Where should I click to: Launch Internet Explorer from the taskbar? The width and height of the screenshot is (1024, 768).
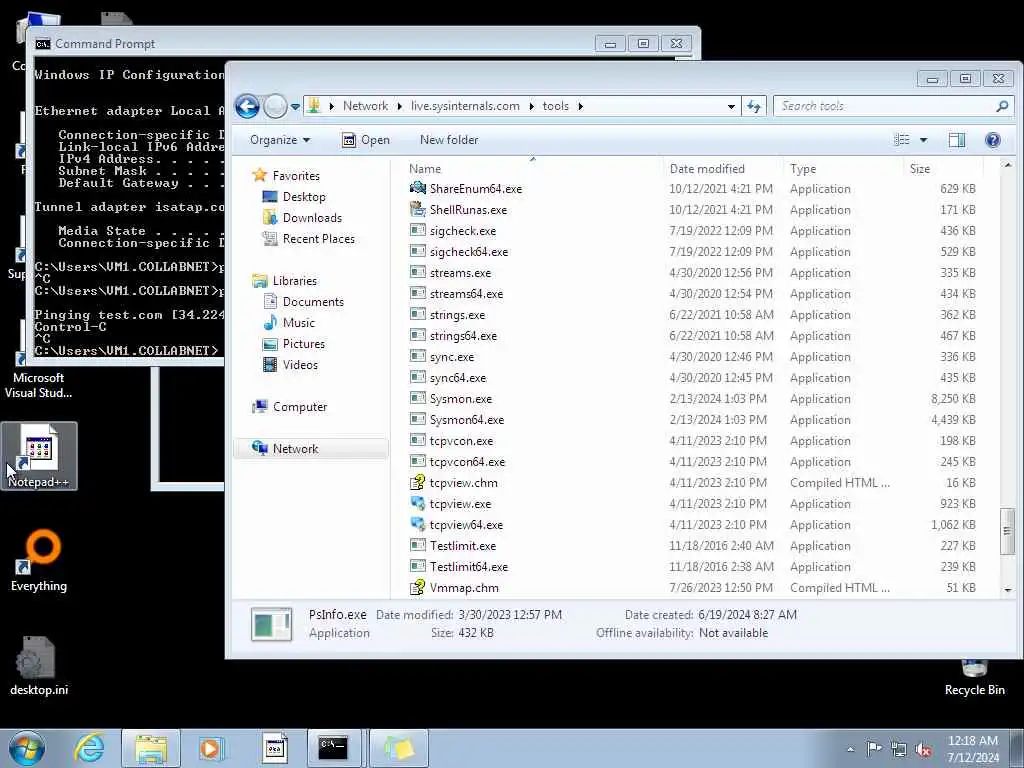point(89,748)
